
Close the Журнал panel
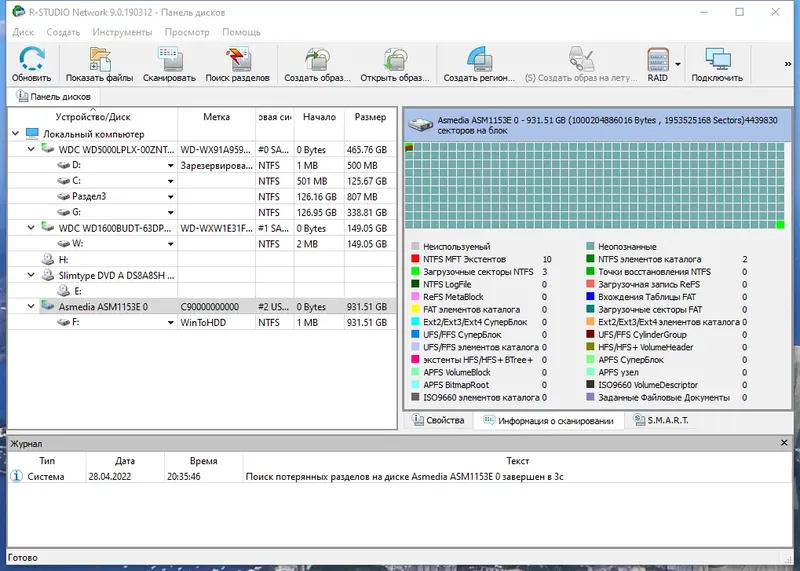point(784,443)
